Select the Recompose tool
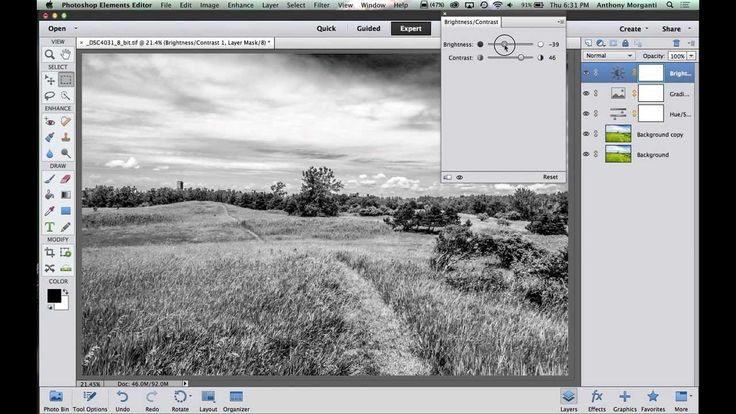 point(66,253)
